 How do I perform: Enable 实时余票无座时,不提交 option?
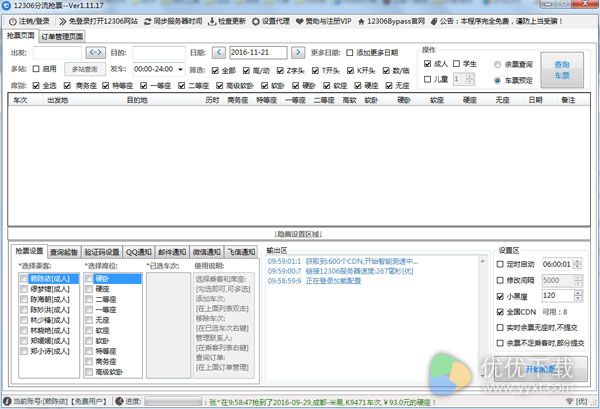point(500,328)
